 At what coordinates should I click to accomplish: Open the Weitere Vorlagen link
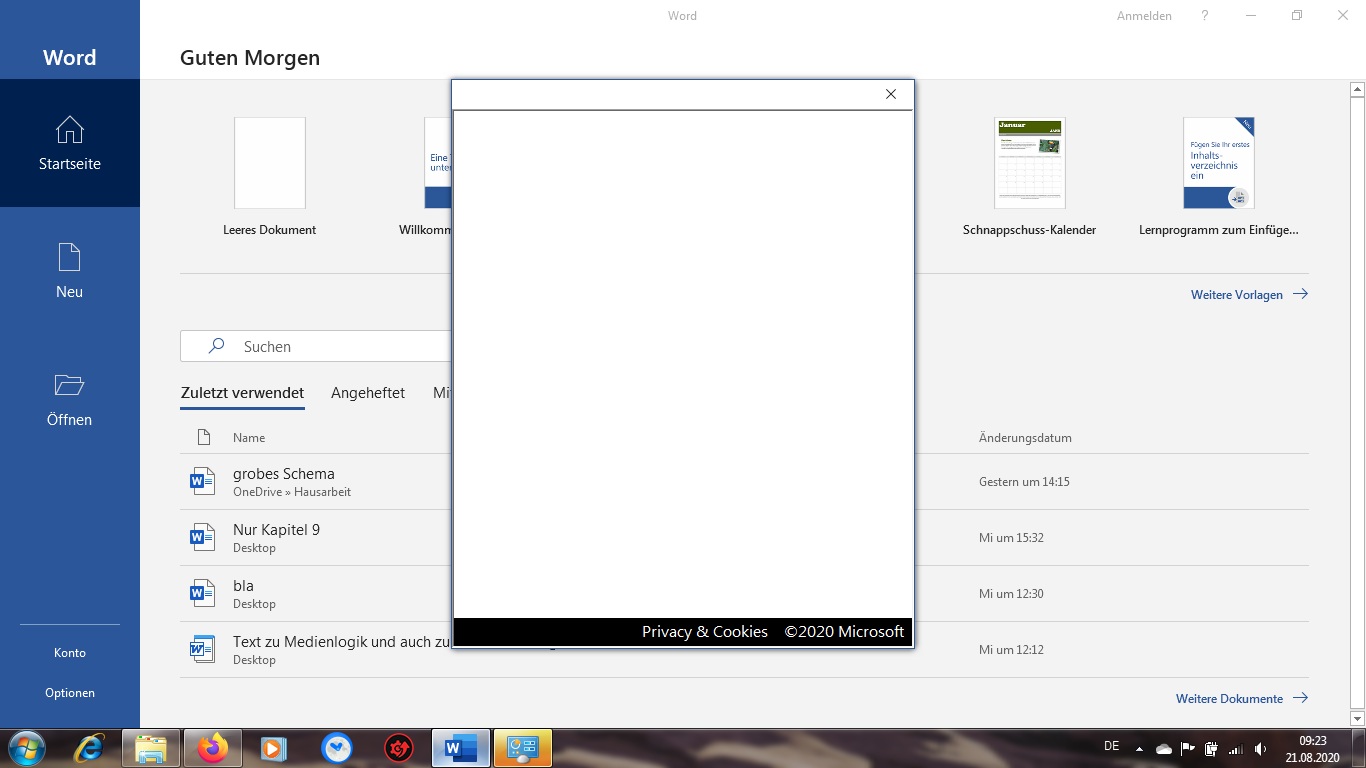pyautogui.click(x=1249, y=294)
